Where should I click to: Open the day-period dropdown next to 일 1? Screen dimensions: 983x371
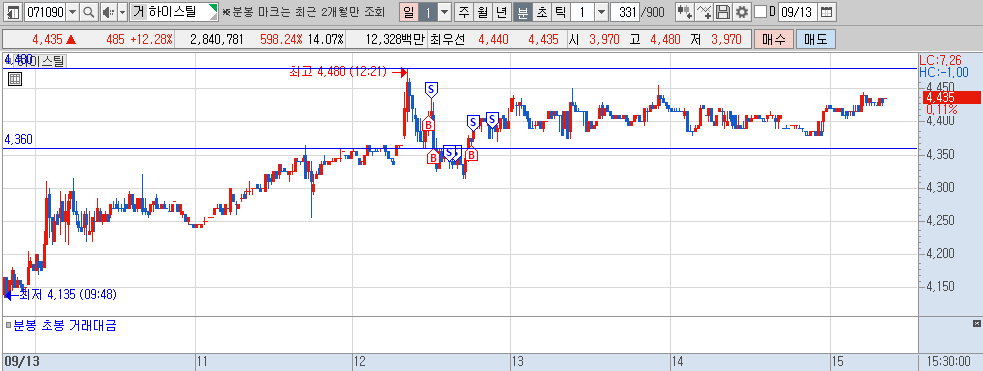444,11
